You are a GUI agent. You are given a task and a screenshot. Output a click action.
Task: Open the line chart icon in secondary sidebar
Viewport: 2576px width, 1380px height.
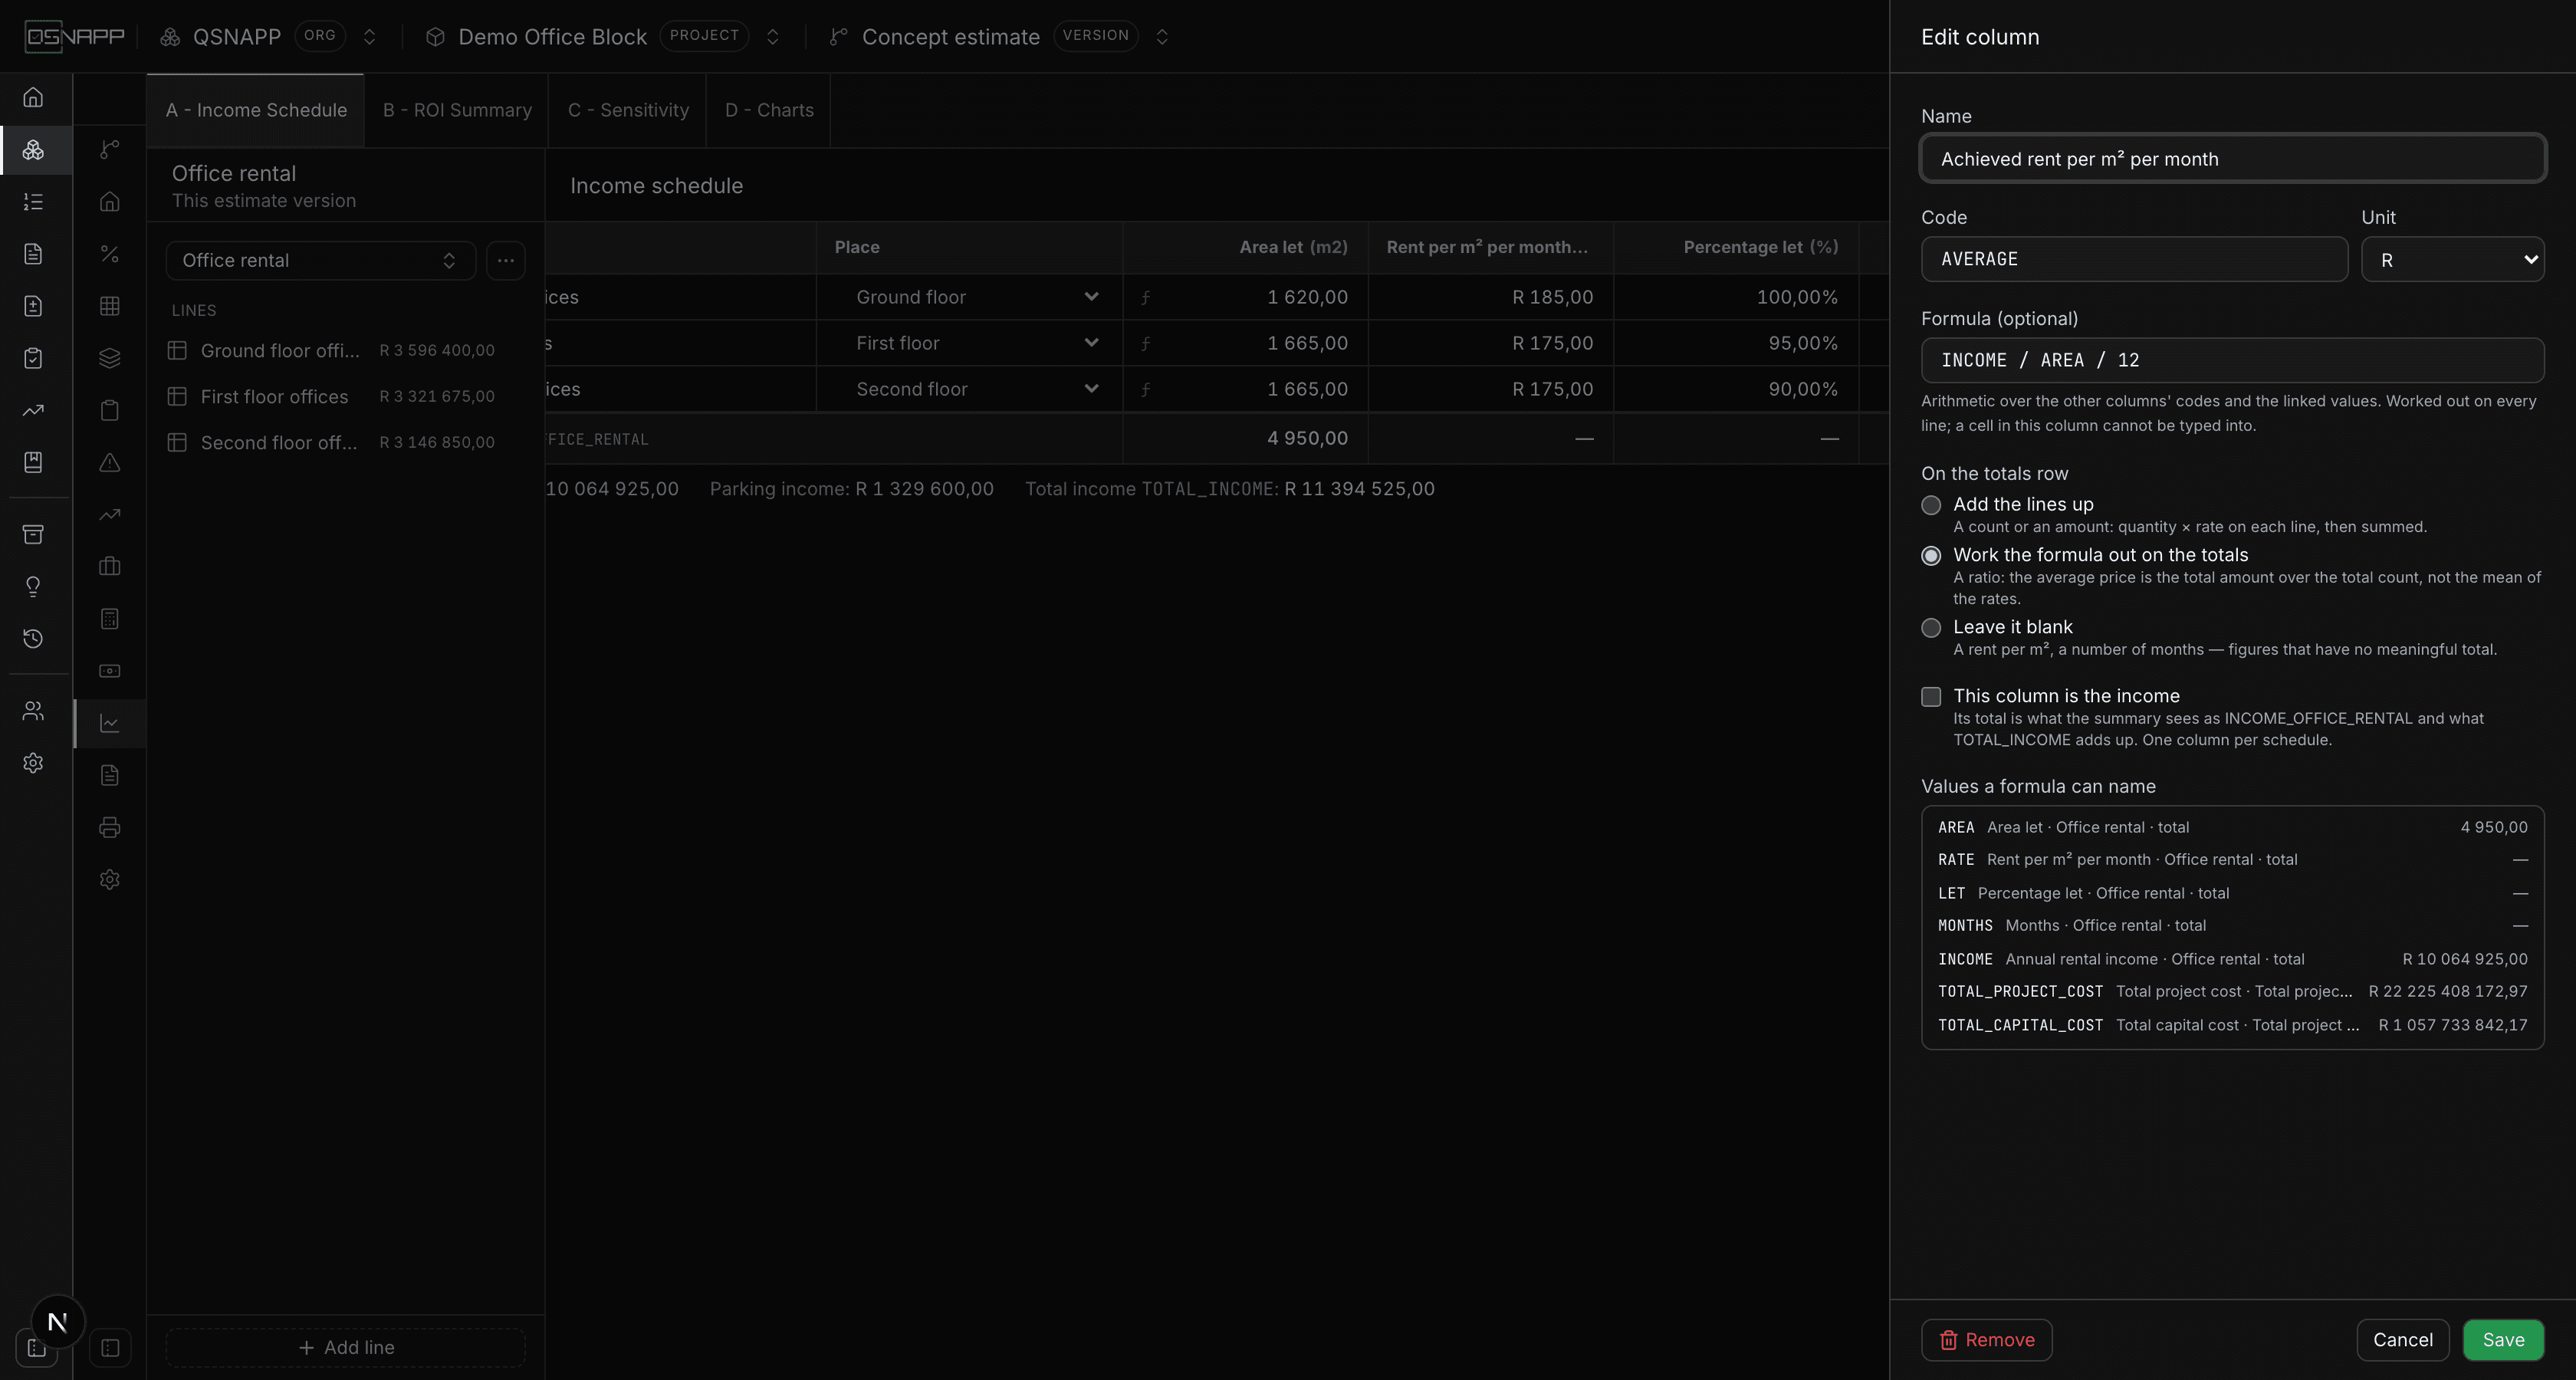click(x=110, y=723)
